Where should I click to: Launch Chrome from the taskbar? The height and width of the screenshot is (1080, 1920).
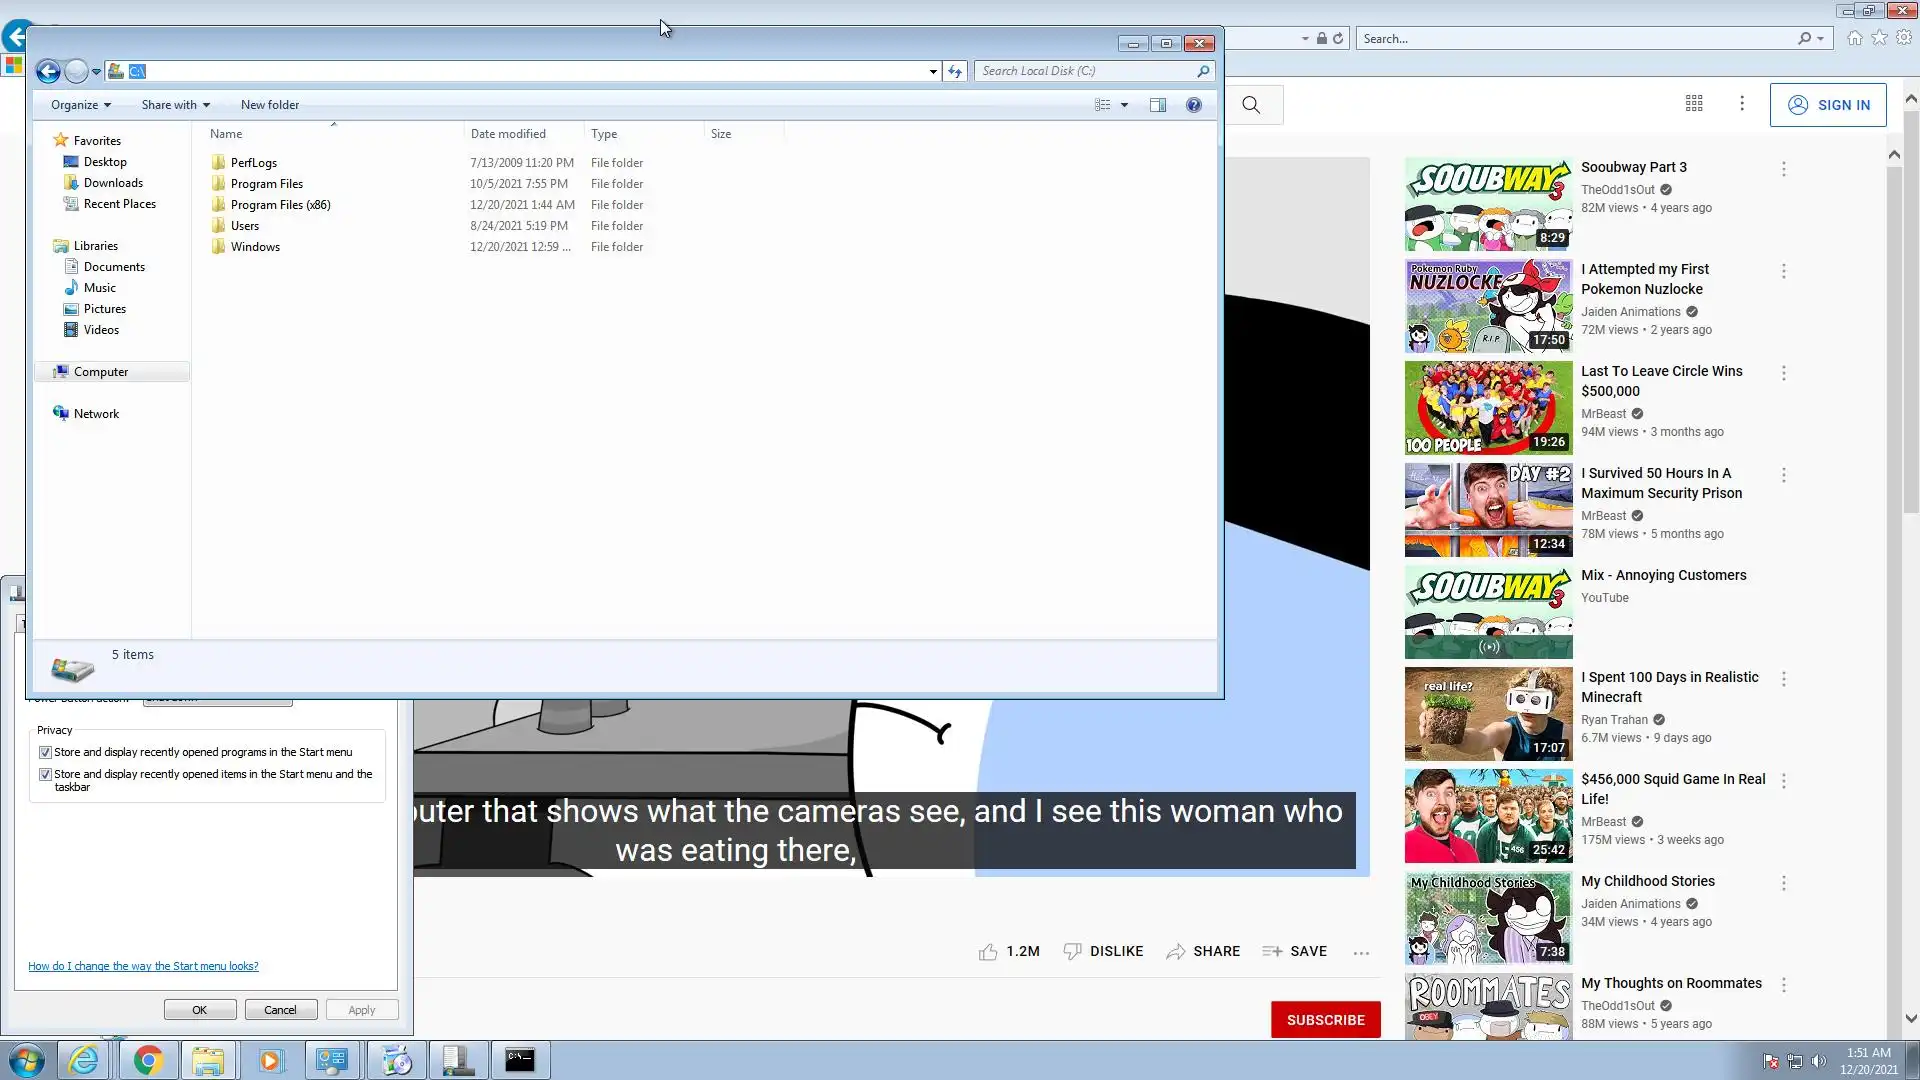click(148, 1060)
